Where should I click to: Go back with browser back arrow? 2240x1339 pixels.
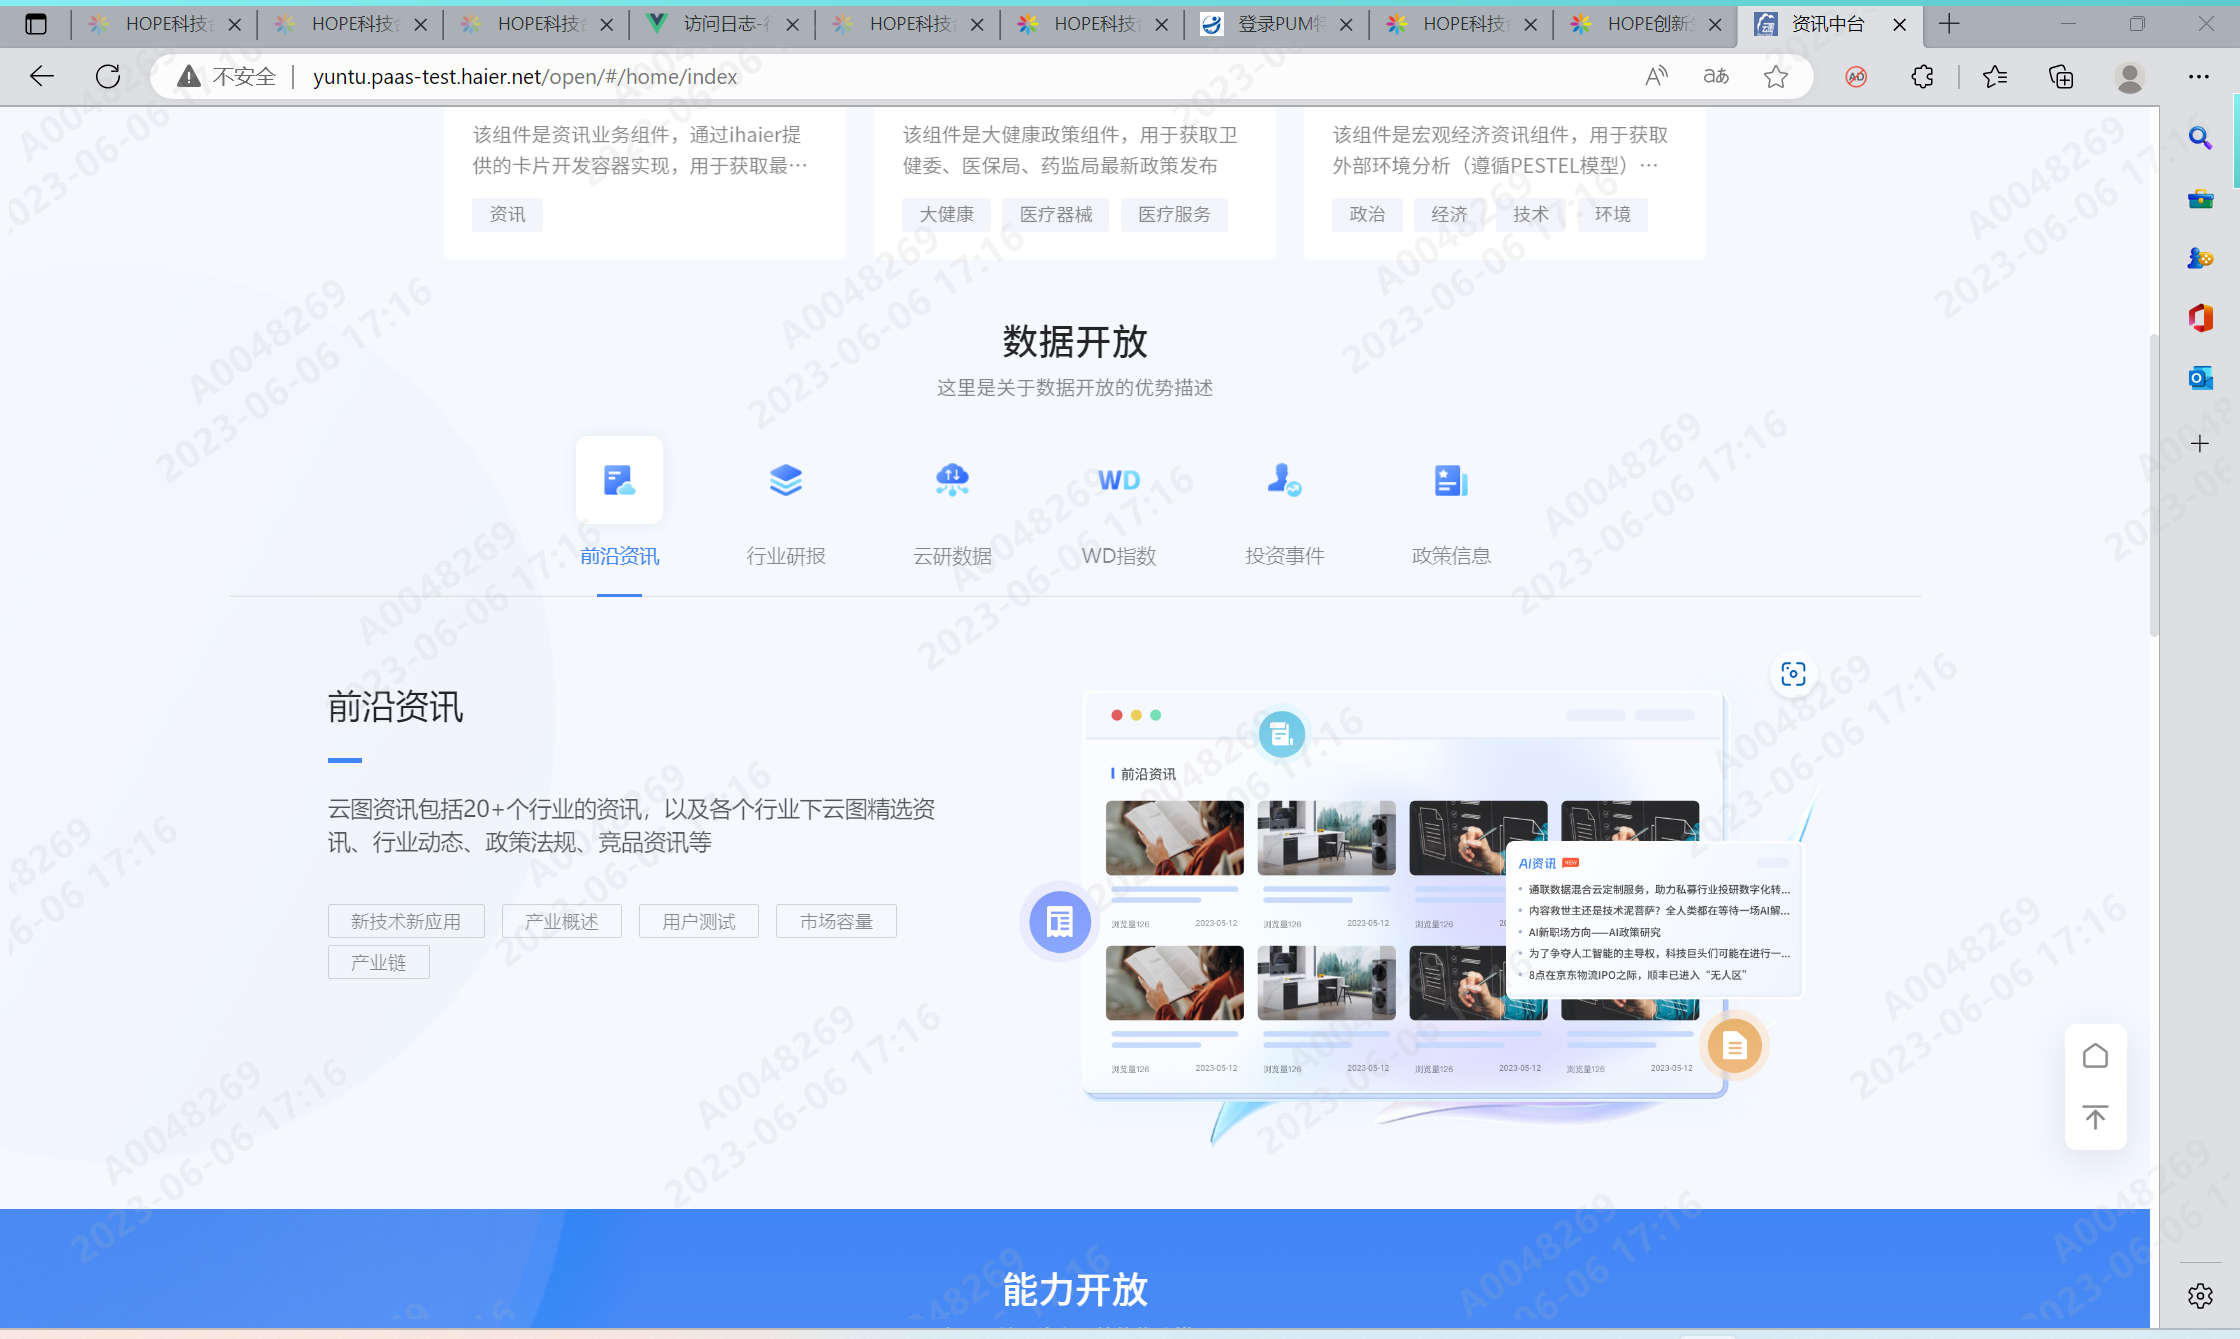(42, 76)
